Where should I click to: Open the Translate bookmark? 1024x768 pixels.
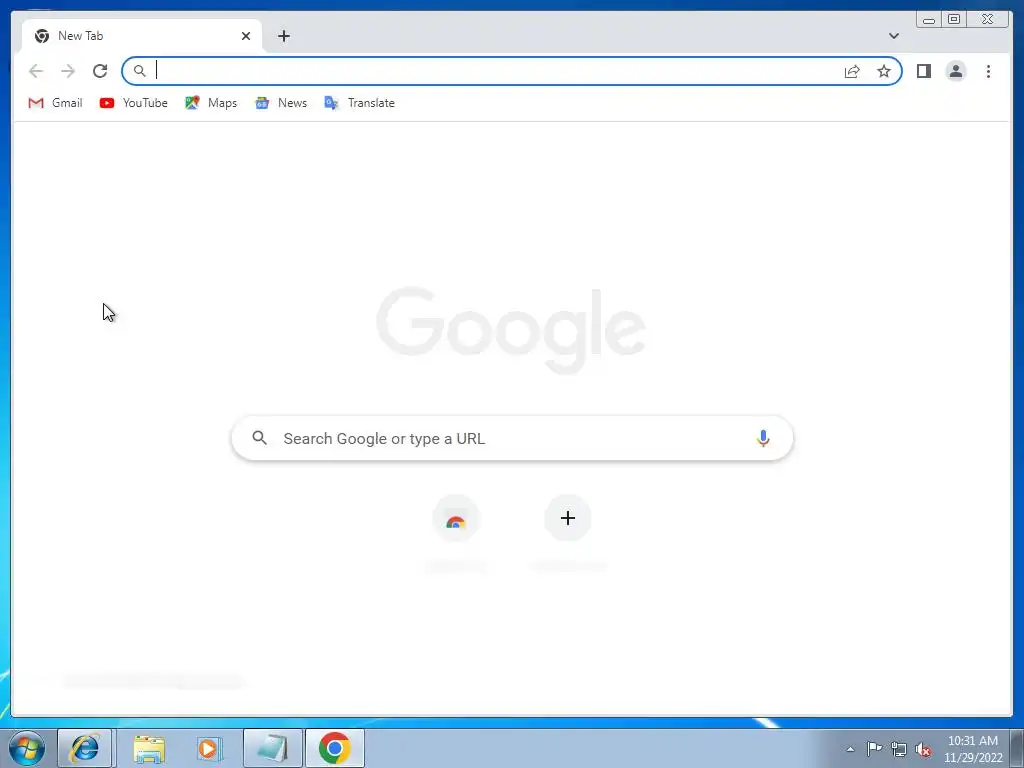359,103
